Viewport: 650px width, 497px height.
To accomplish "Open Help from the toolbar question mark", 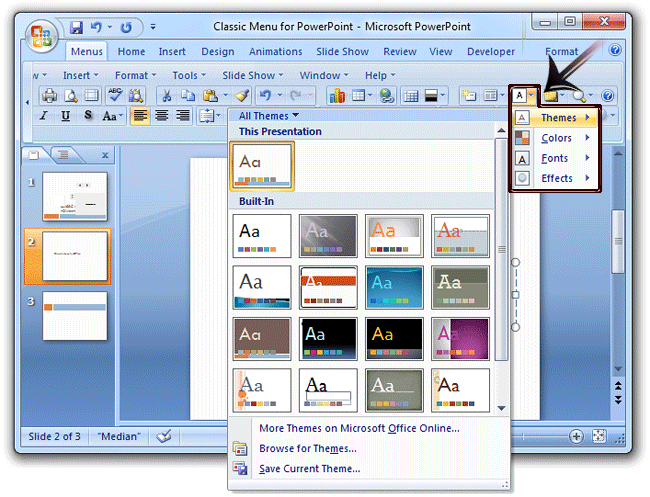I will click(608, 96).
